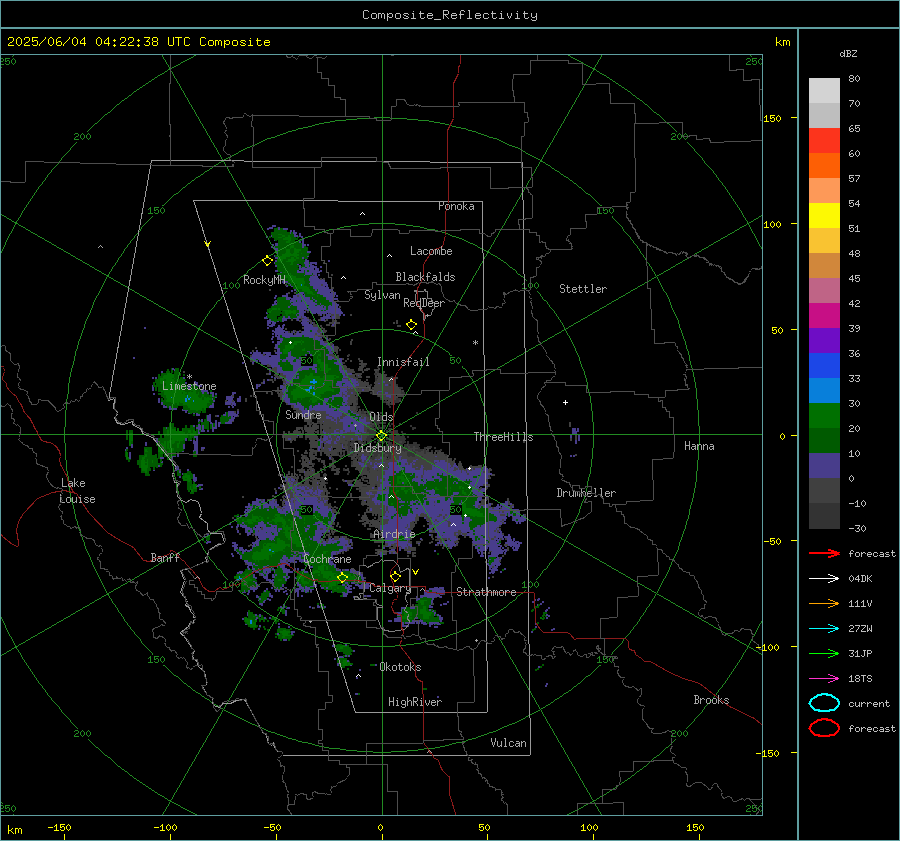
Task: Click the 54 dBZ yellow color swatch
Action: click(824, 216)
